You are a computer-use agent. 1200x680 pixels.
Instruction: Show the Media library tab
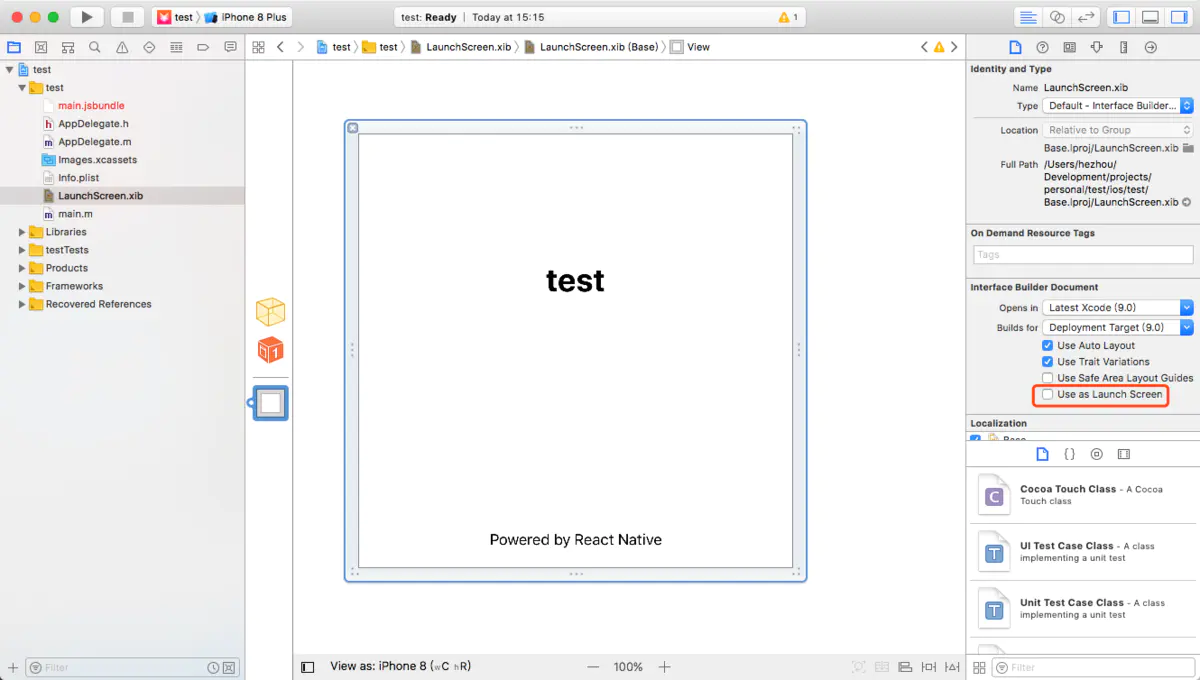click(1123, 454)
